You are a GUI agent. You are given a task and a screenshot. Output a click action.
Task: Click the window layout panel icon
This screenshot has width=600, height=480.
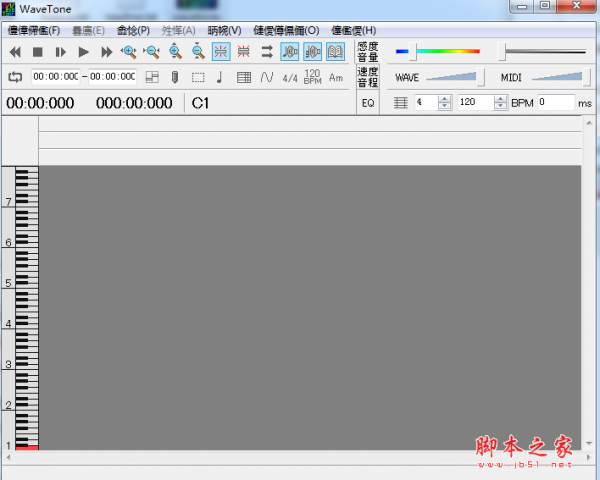152,77
